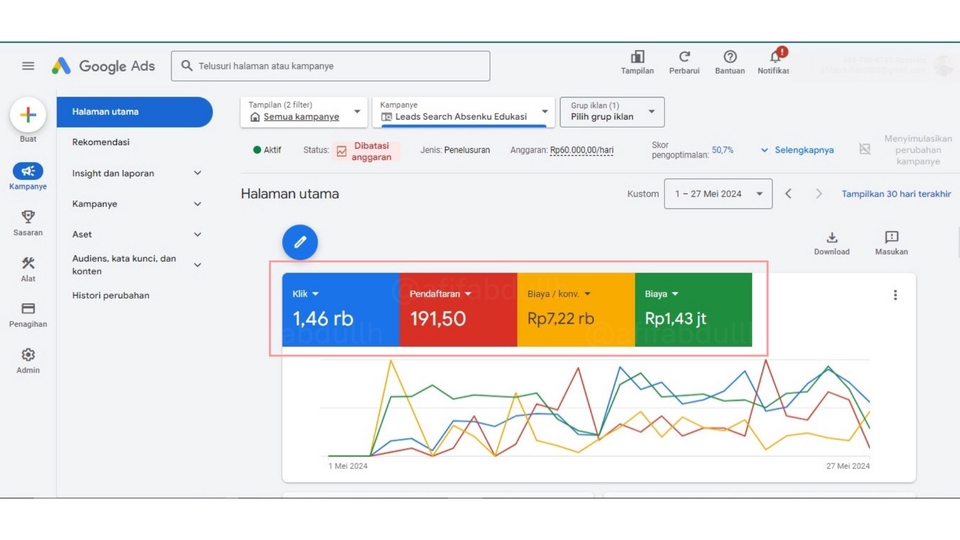Open Sasaran goals trophy icon
Viewport: 960px width, 540px height.
pyautogui.click(x=28, y=217)
